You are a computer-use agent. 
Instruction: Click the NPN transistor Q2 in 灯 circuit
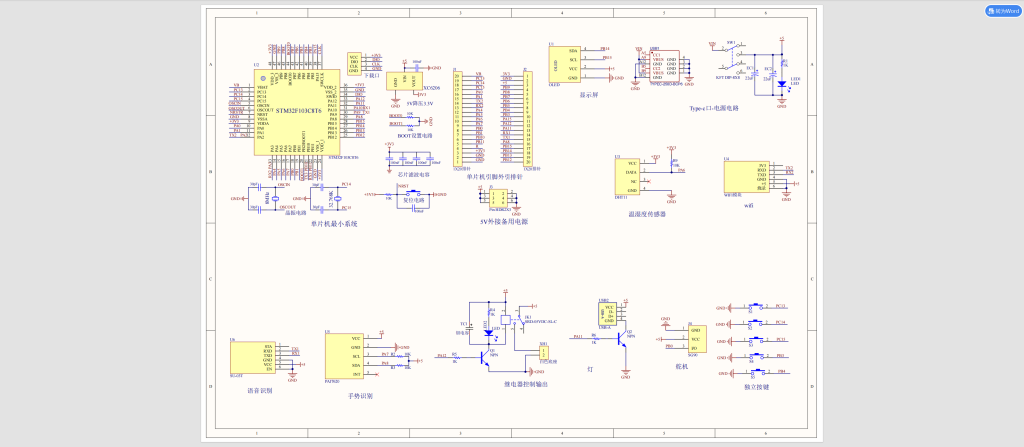[x=624, y=340]
